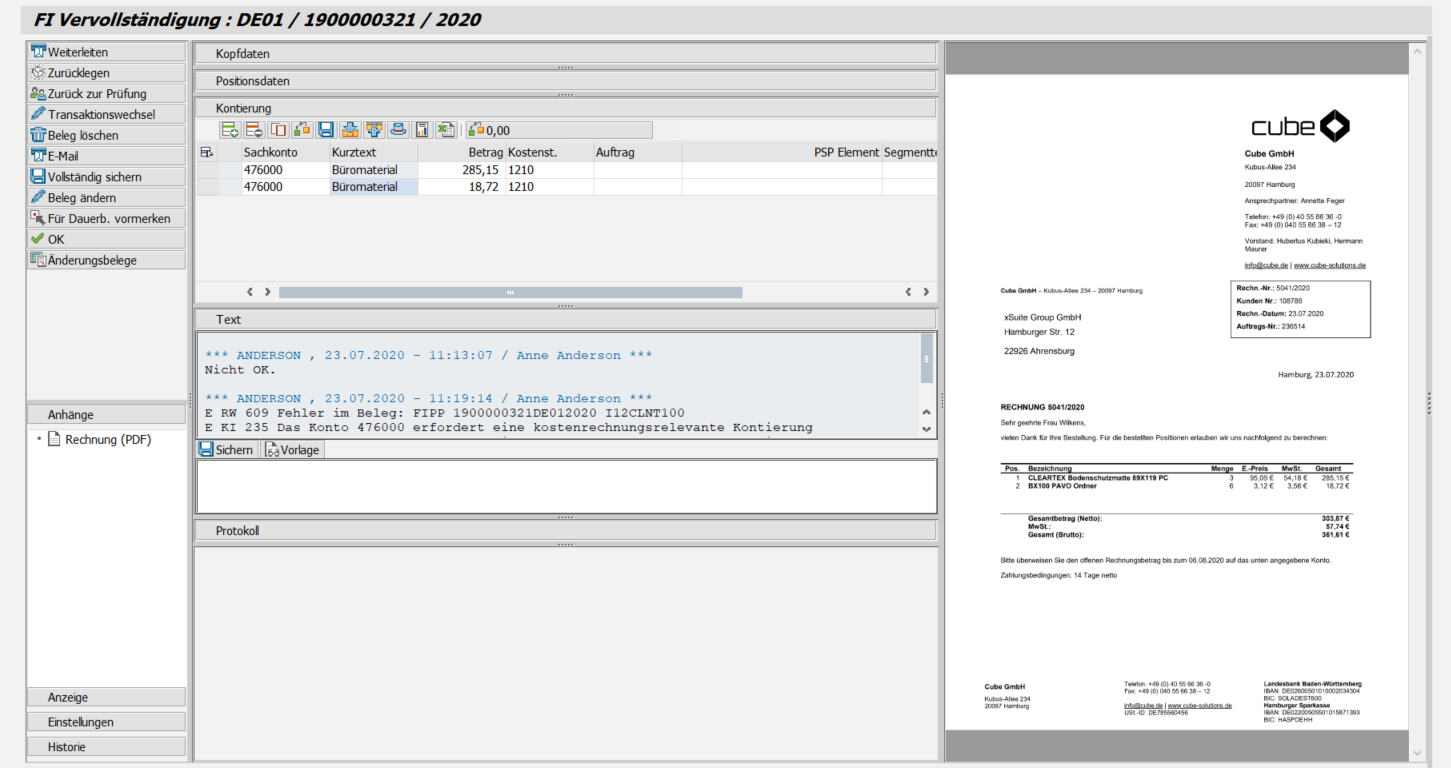Open the Historie panel in sidebar

point(106,747)
